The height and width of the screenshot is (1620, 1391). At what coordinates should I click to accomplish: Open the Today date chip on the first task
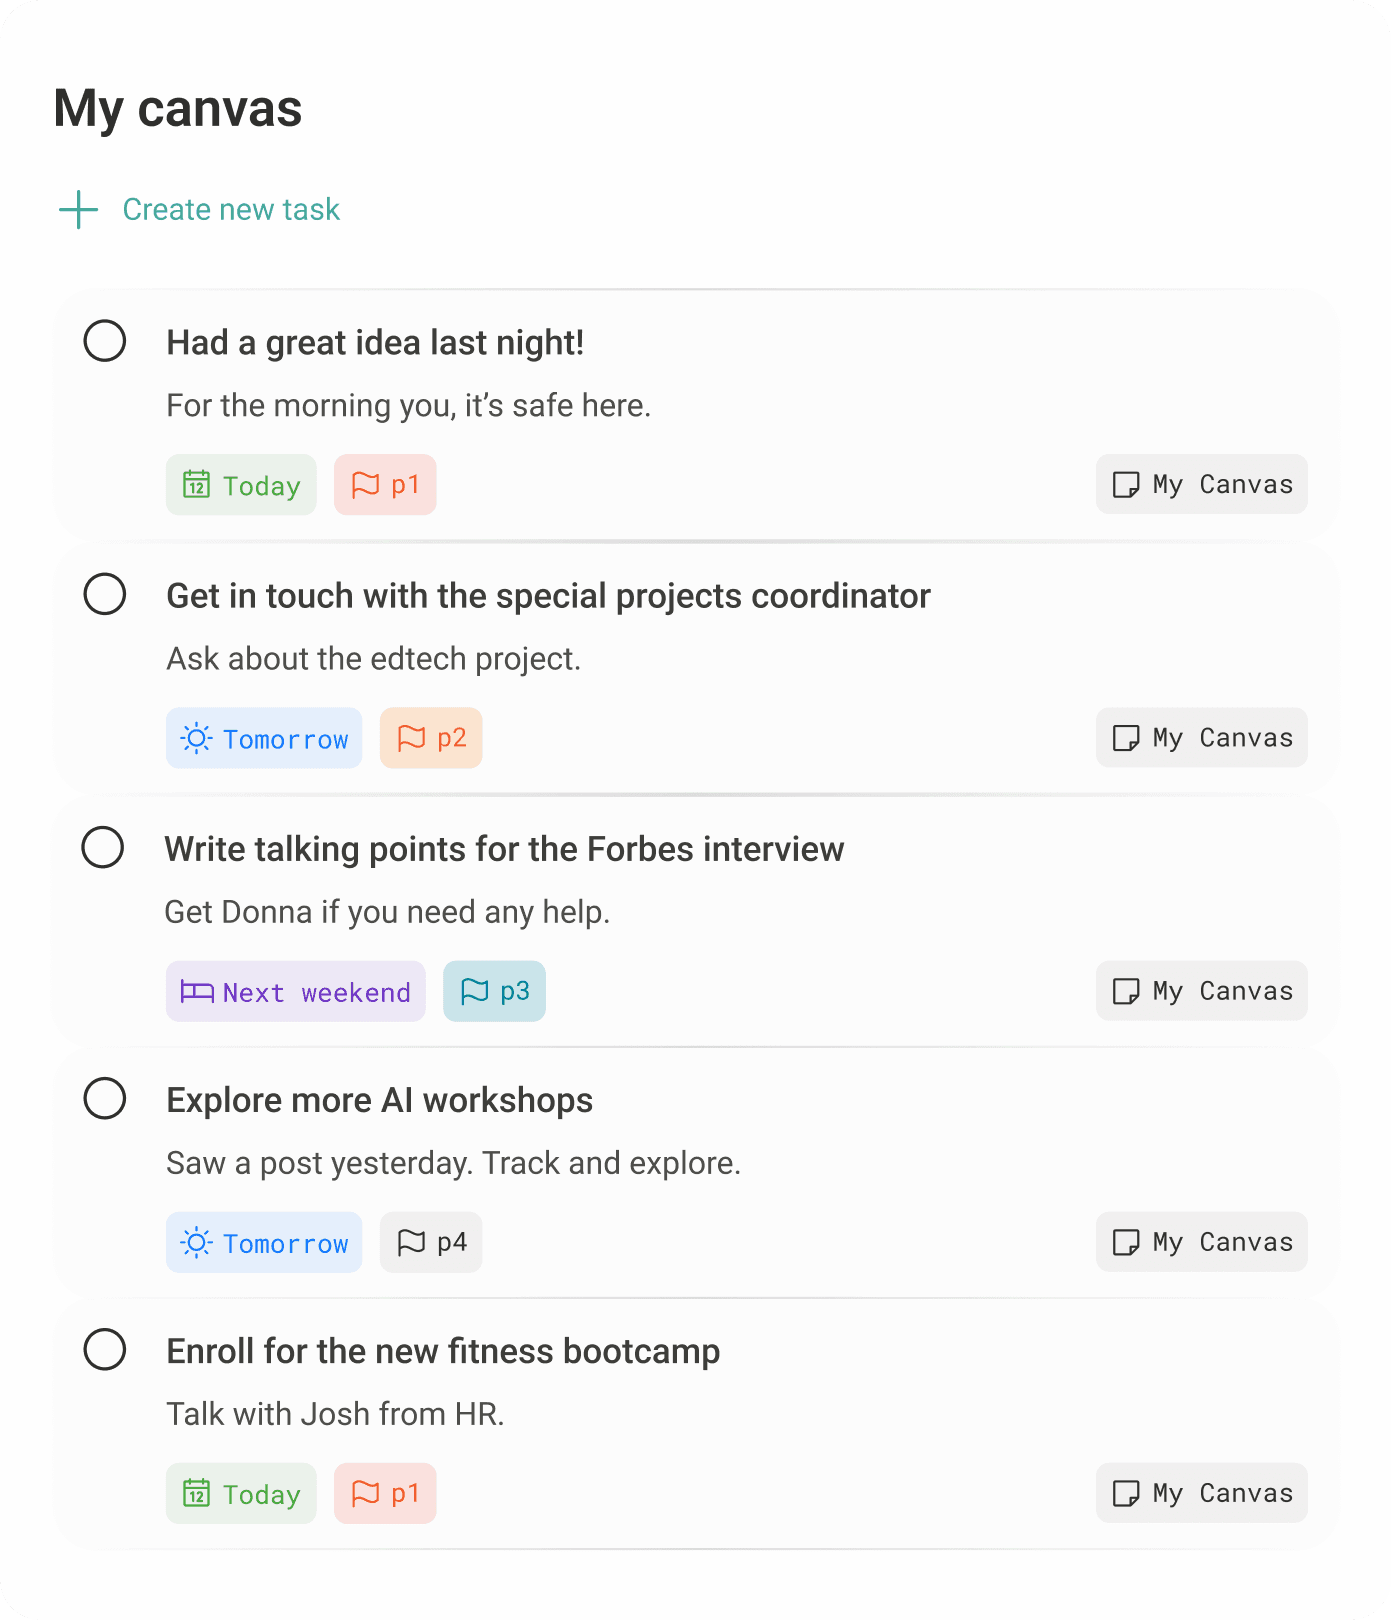coord(241,484)
